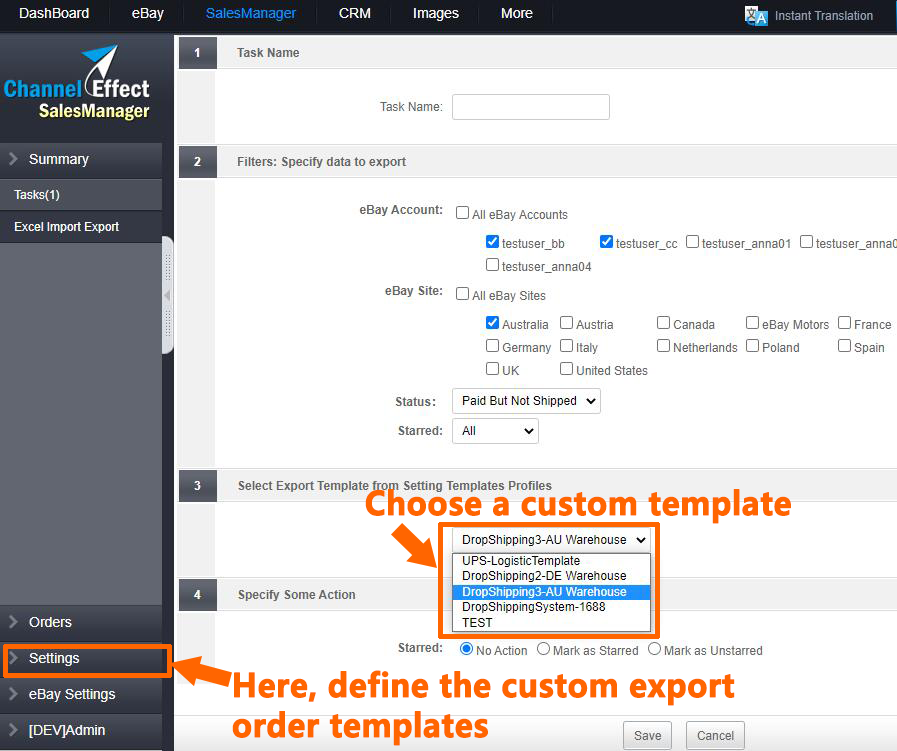Check the Italy site

[x=566, y=346]
